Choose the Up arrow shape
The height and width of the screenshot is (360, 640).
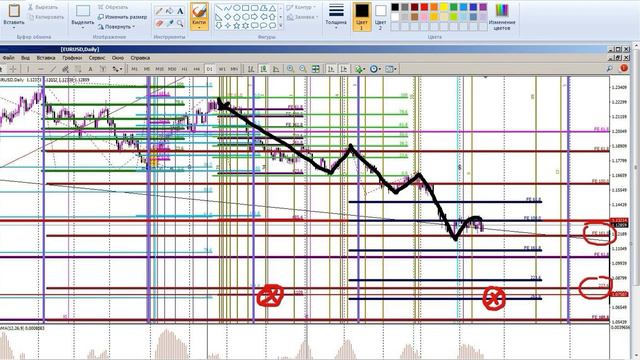(272, 17)
